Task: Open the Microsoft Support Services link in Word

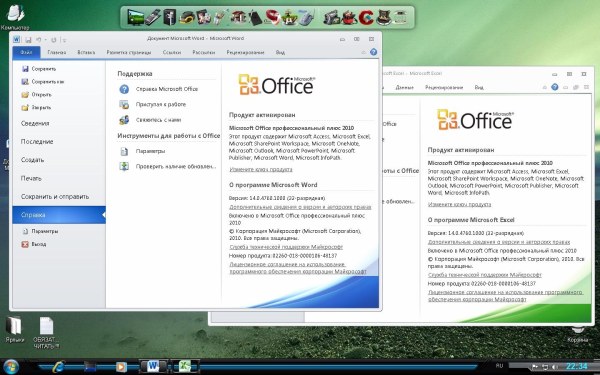Action: (x=286, y=247)
